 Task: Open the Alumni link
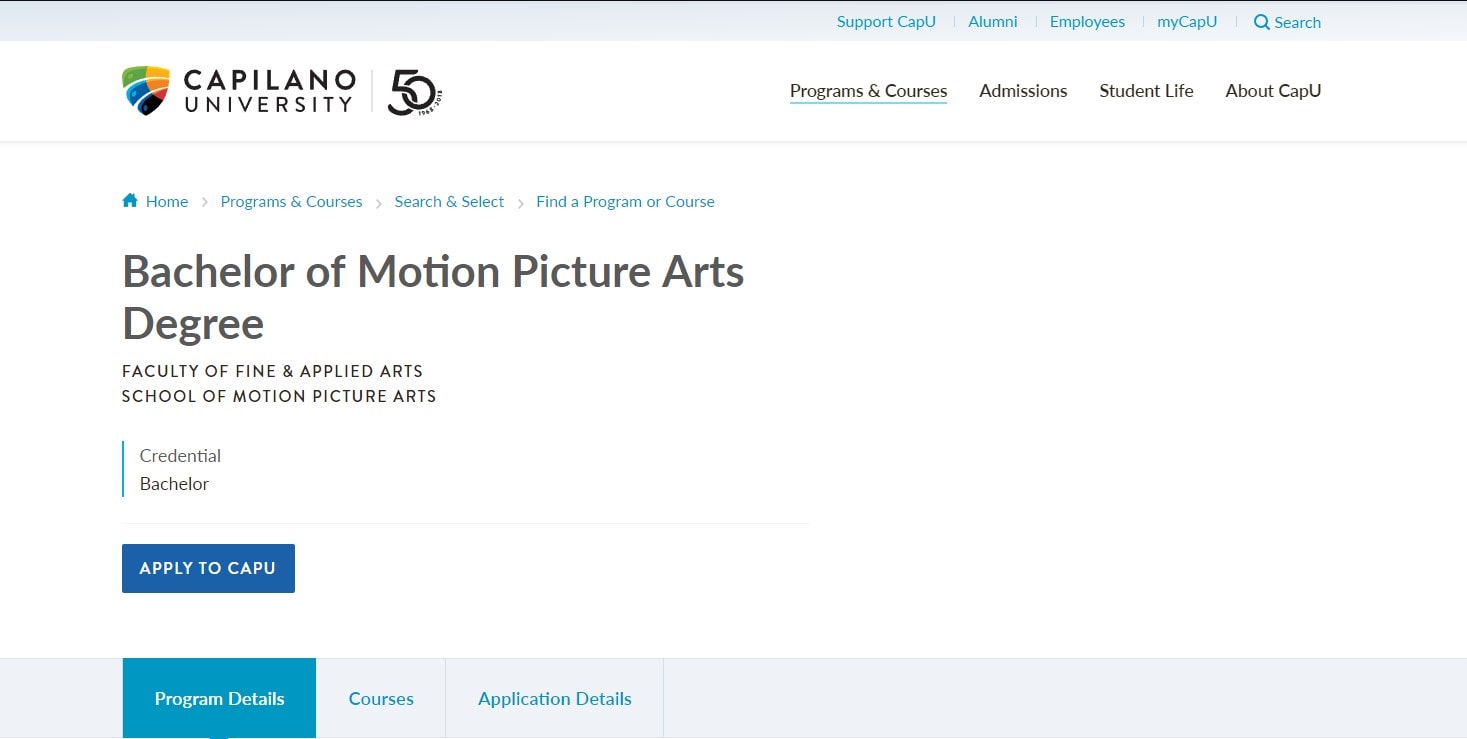click(993, 22)
